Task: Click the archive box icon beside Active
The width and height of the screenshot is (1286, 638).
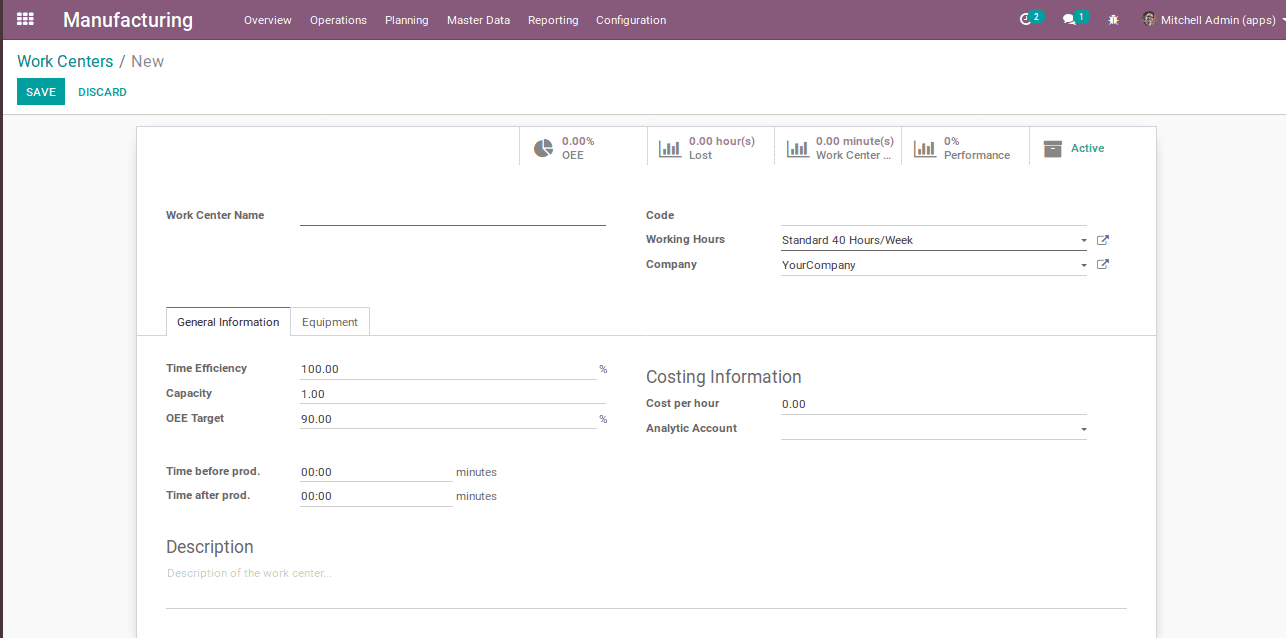Action: pos(1052,148)
